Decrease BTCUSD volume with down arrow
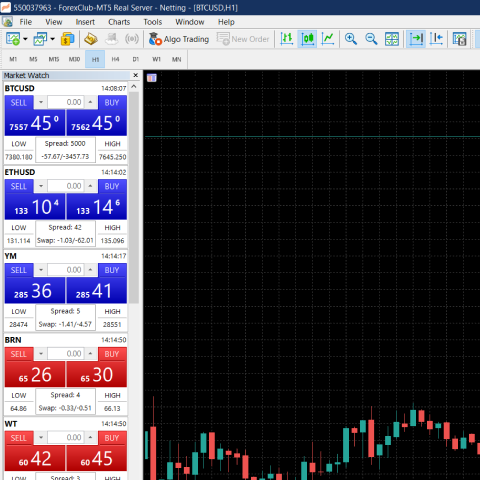Screen dimensions: 480x480 pos(41,102)
